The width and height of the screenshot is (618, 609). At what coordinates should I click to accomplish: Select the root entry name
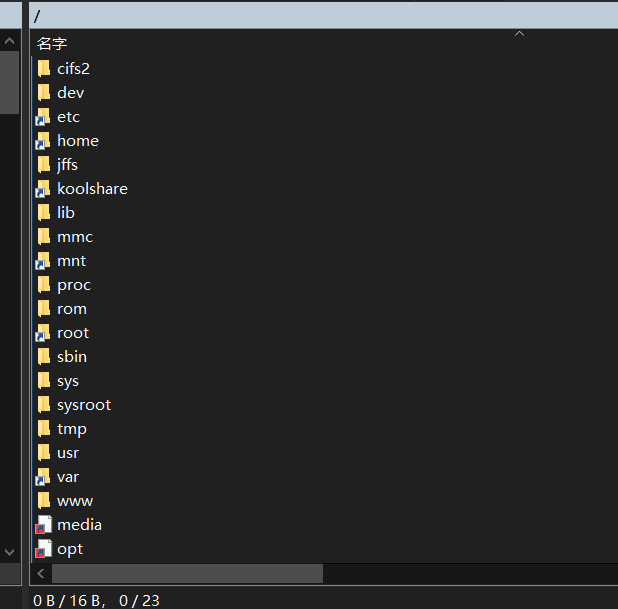(x=73, y=333)
